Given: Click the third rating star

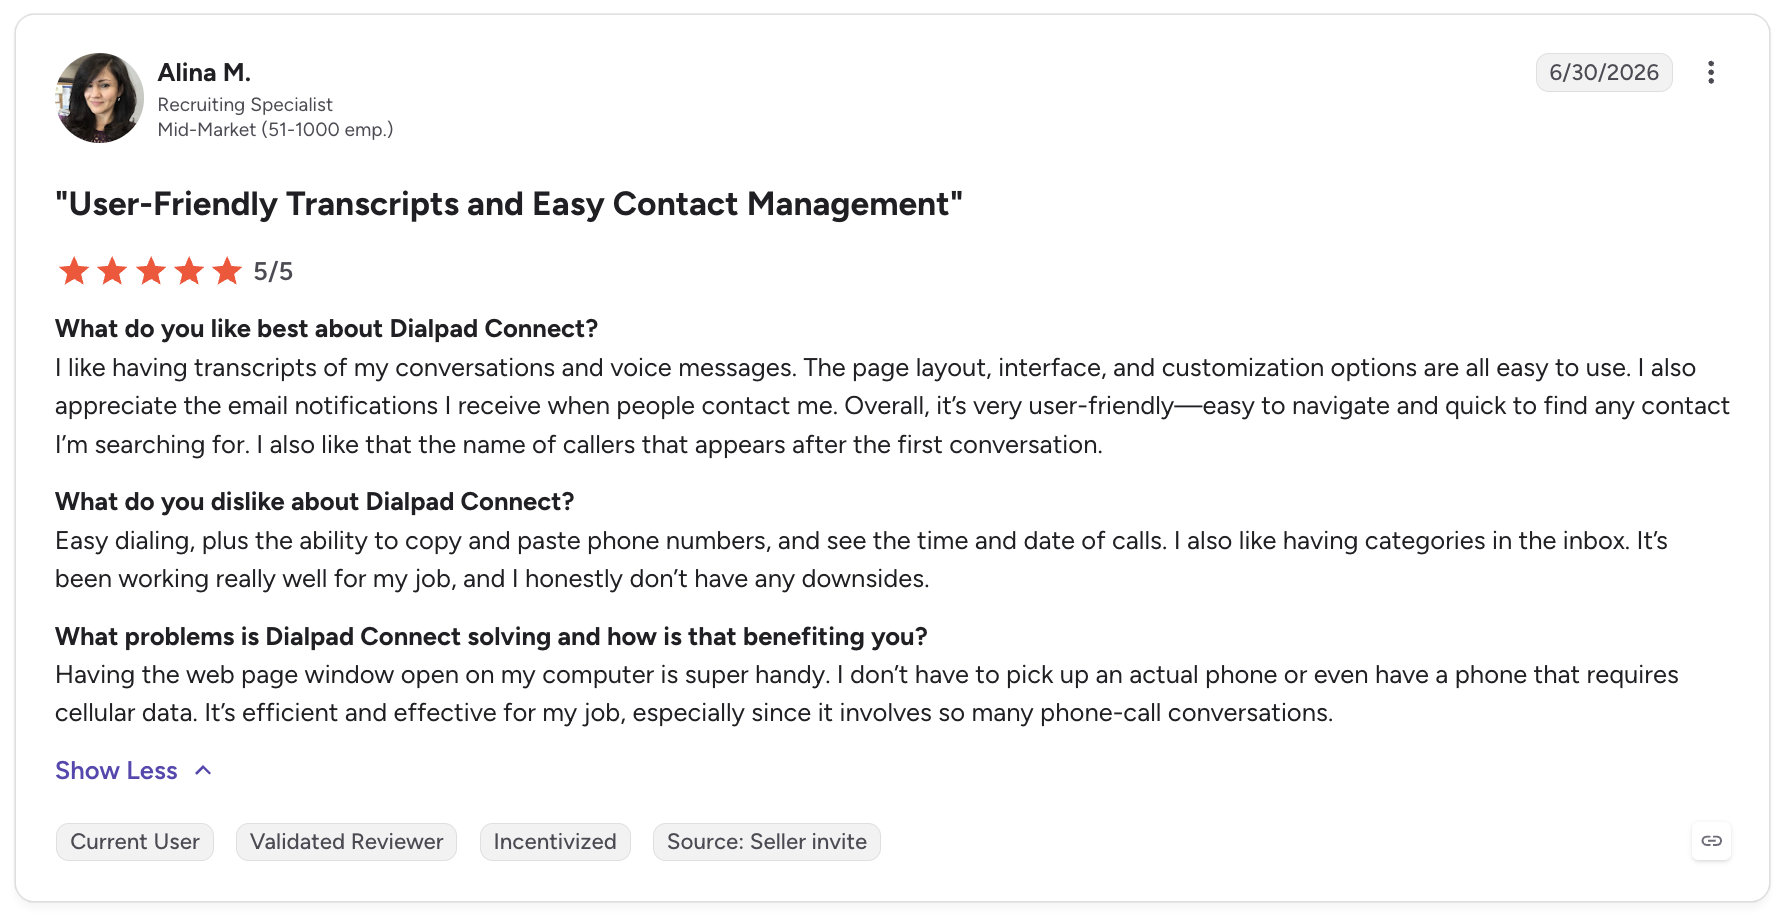Looking at the screenshot, I should click(x=151, y=271).
